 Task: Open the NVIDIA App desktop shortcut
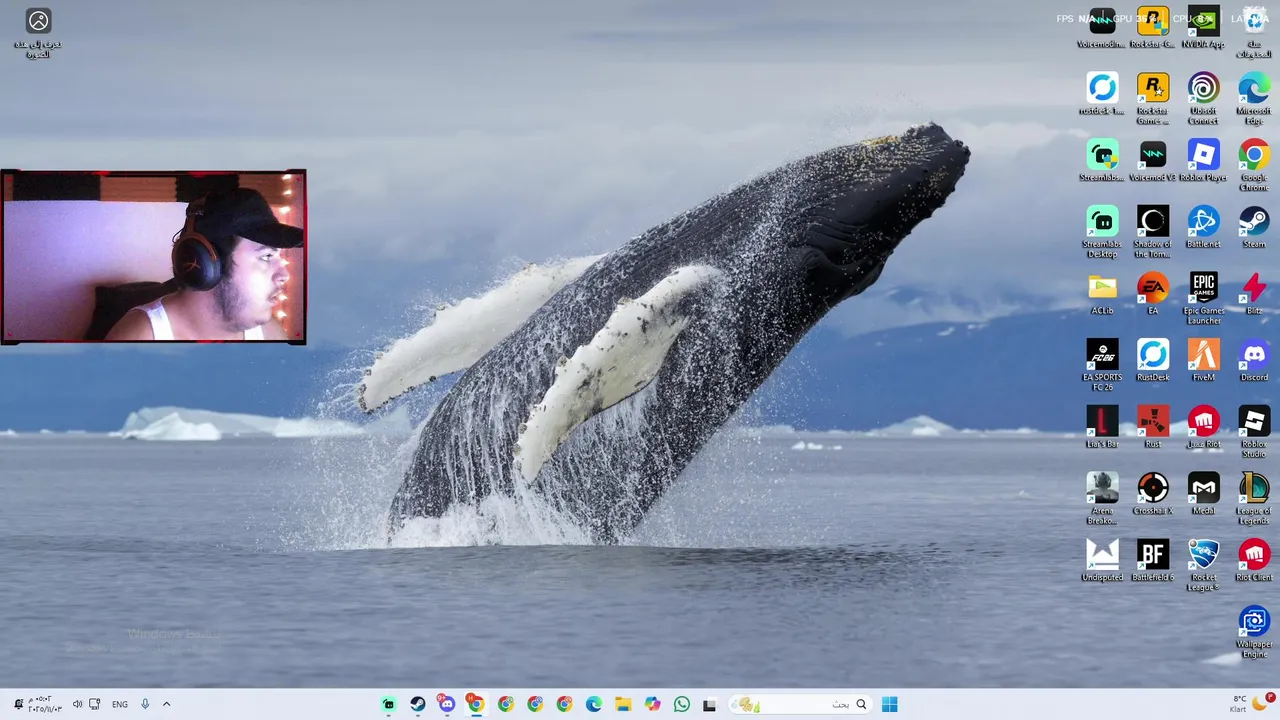click(x=1203, y=28)
